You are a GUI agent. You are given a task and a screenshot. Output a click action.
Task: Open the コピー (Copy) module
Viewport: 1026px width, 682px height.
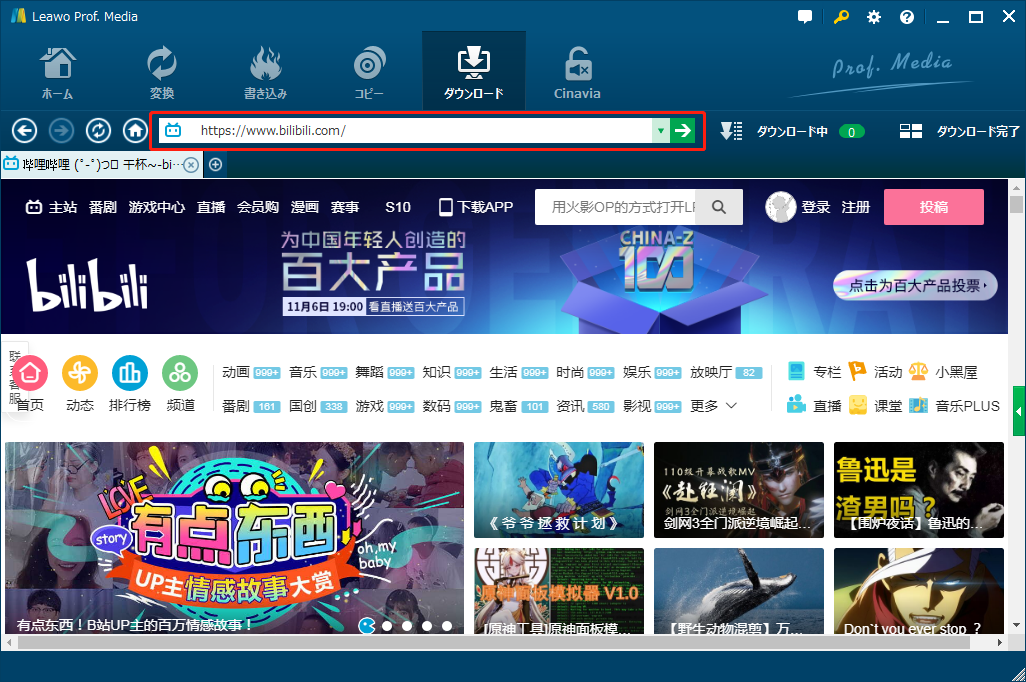tap(369, 73)
